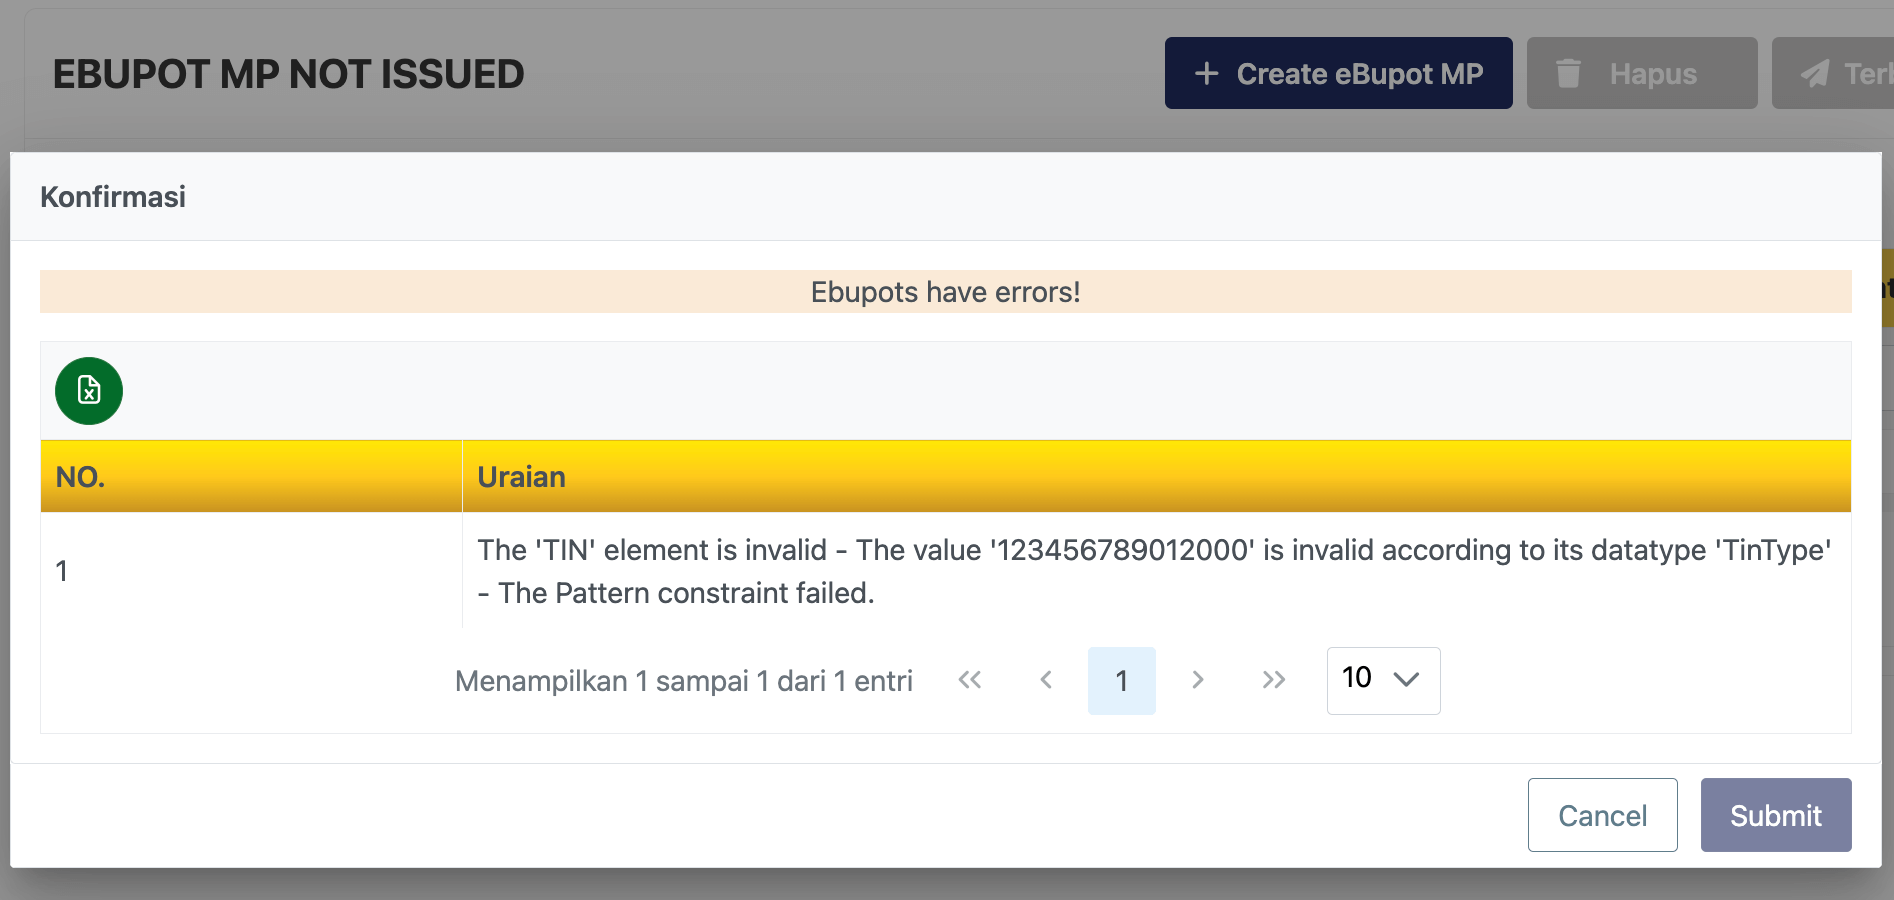Sort by the Uraian column header
Screen dimensions: 1894x900
[x=521, y=477]
